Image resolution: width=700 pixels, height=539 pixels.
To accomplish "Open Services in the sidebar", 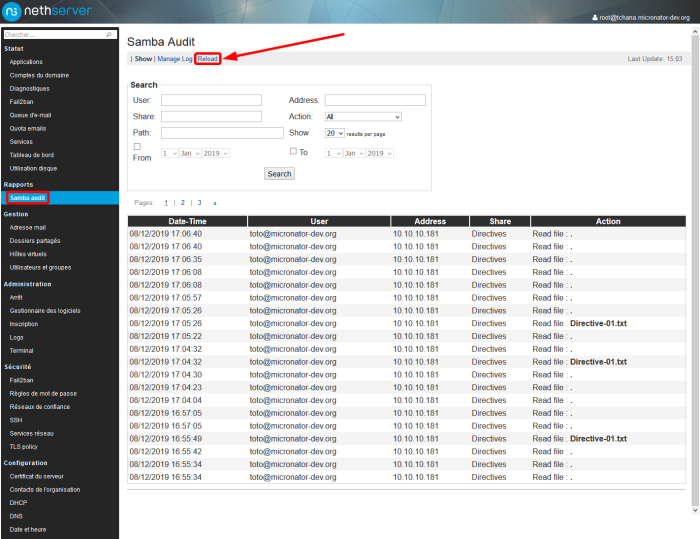I will pyautogui.click(x=21, y=142).
